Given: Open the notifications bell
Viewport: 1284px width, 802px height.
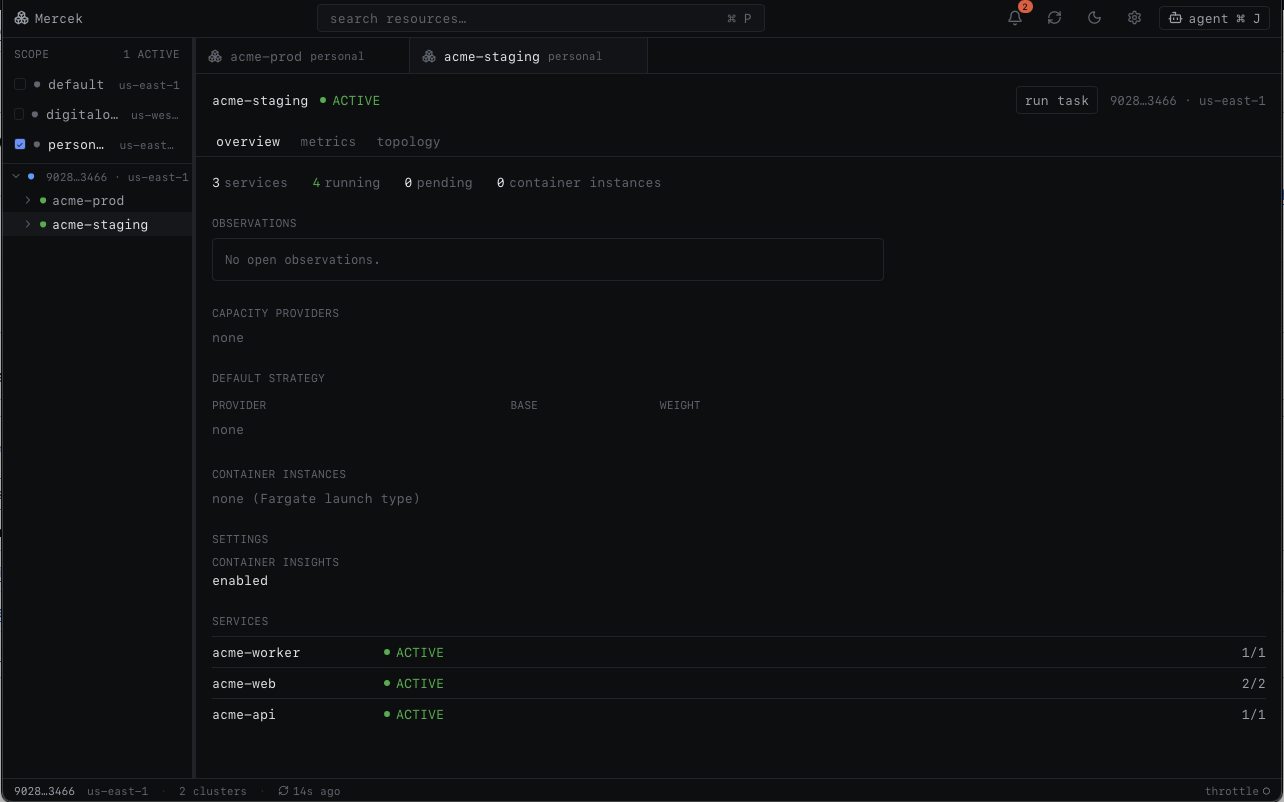Looking at the screenshot, I should [1015, 18].
